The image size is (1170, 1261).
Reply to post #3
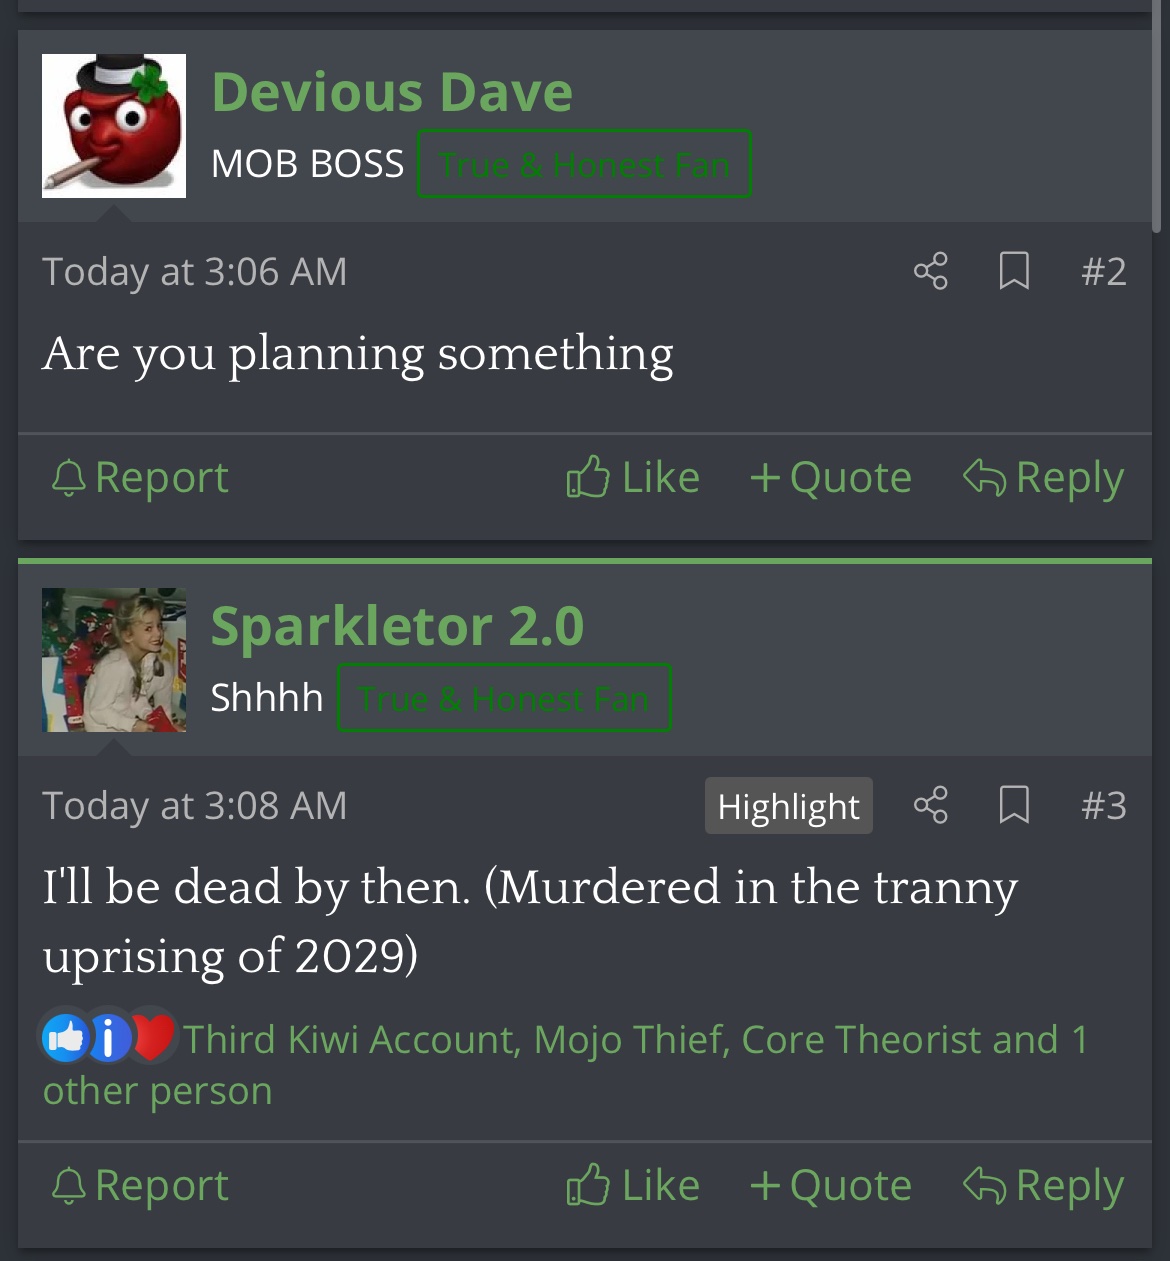(x=1043, y=1185)
